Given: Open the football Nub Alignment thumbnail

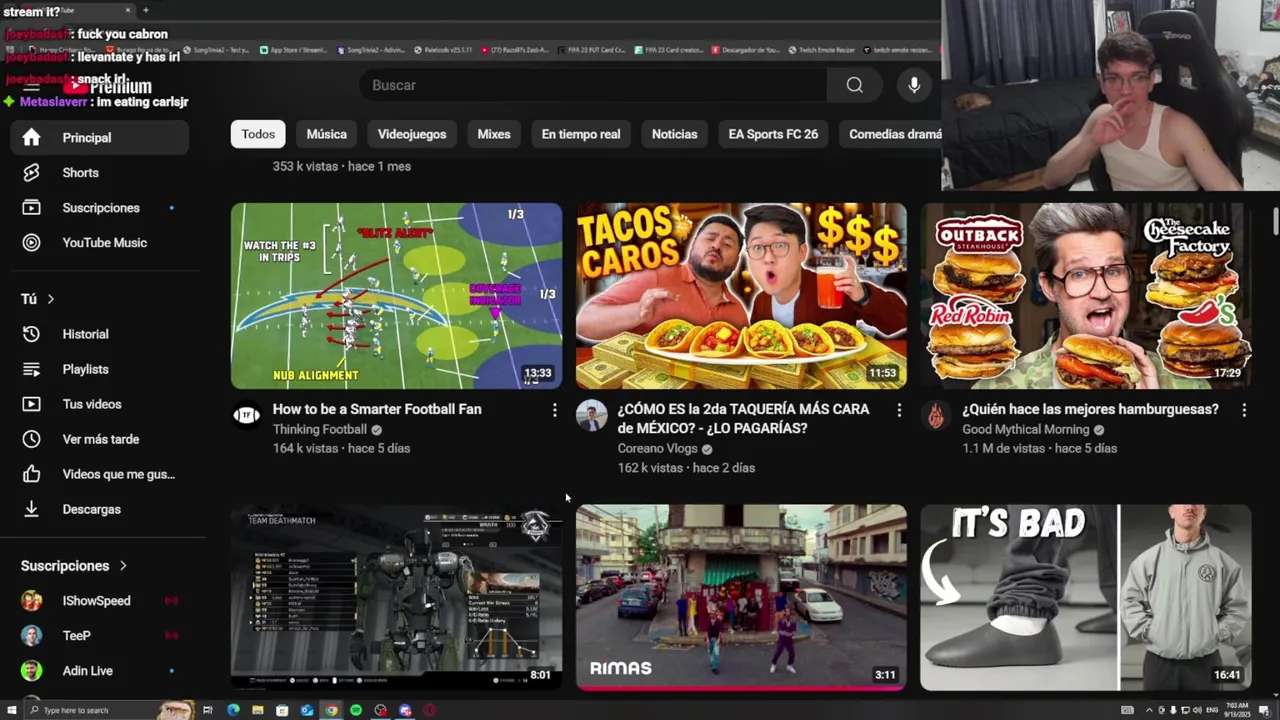Looking at the screenshot, I should 397,296.
